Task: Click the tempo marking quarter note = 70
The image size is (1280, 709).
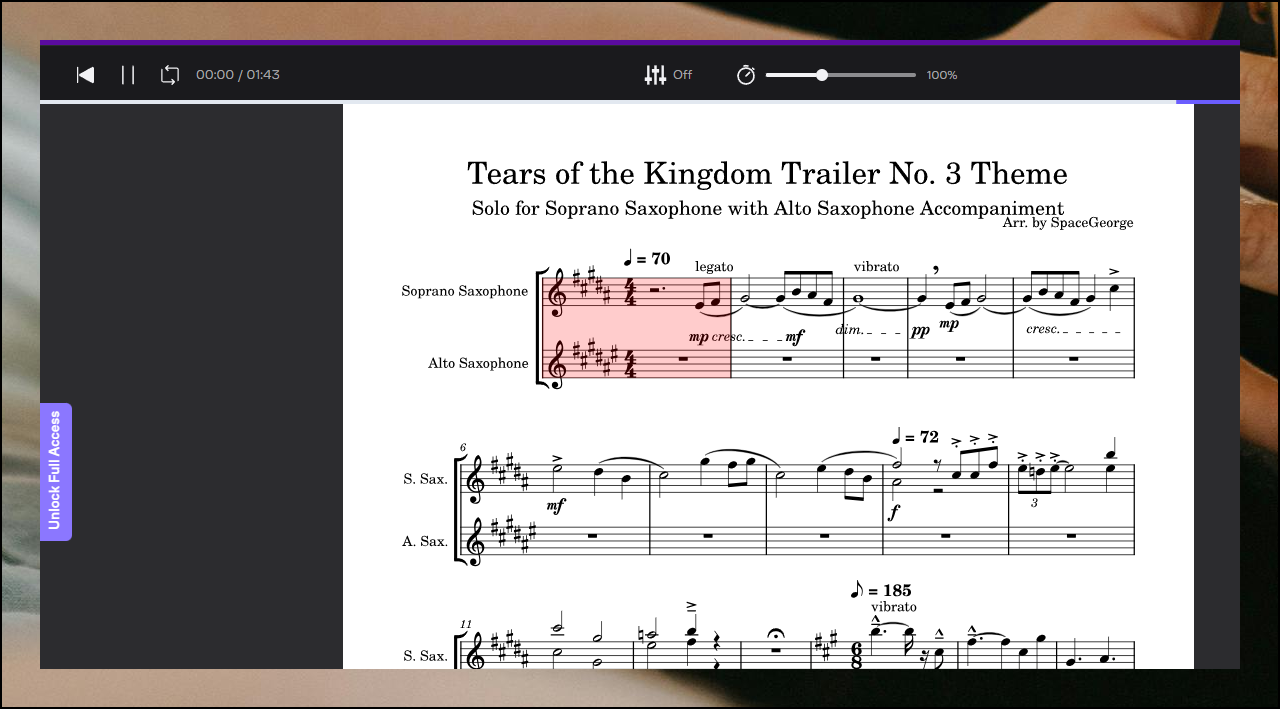Action: pyautogui.click(x=646, y=259)
